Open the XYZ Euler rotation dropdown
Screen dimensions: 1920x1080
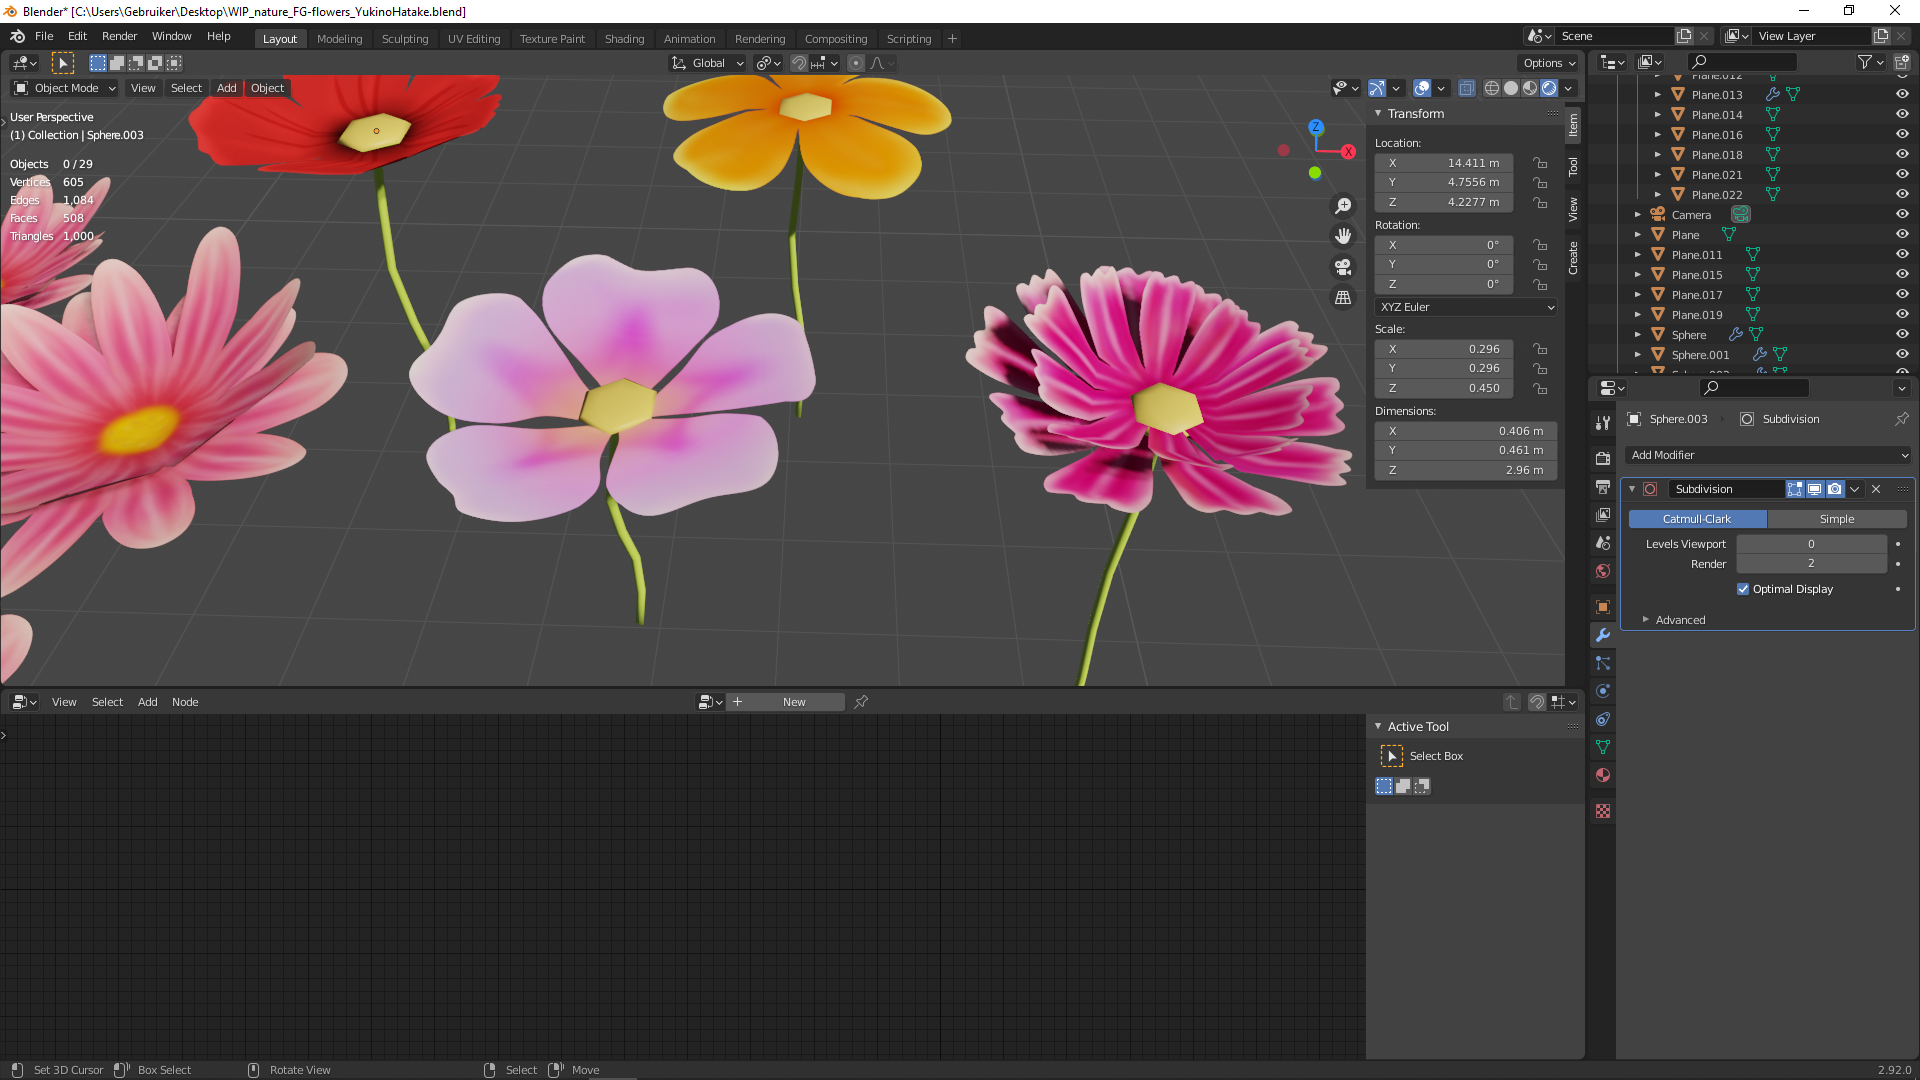[x=1466, y=307]
